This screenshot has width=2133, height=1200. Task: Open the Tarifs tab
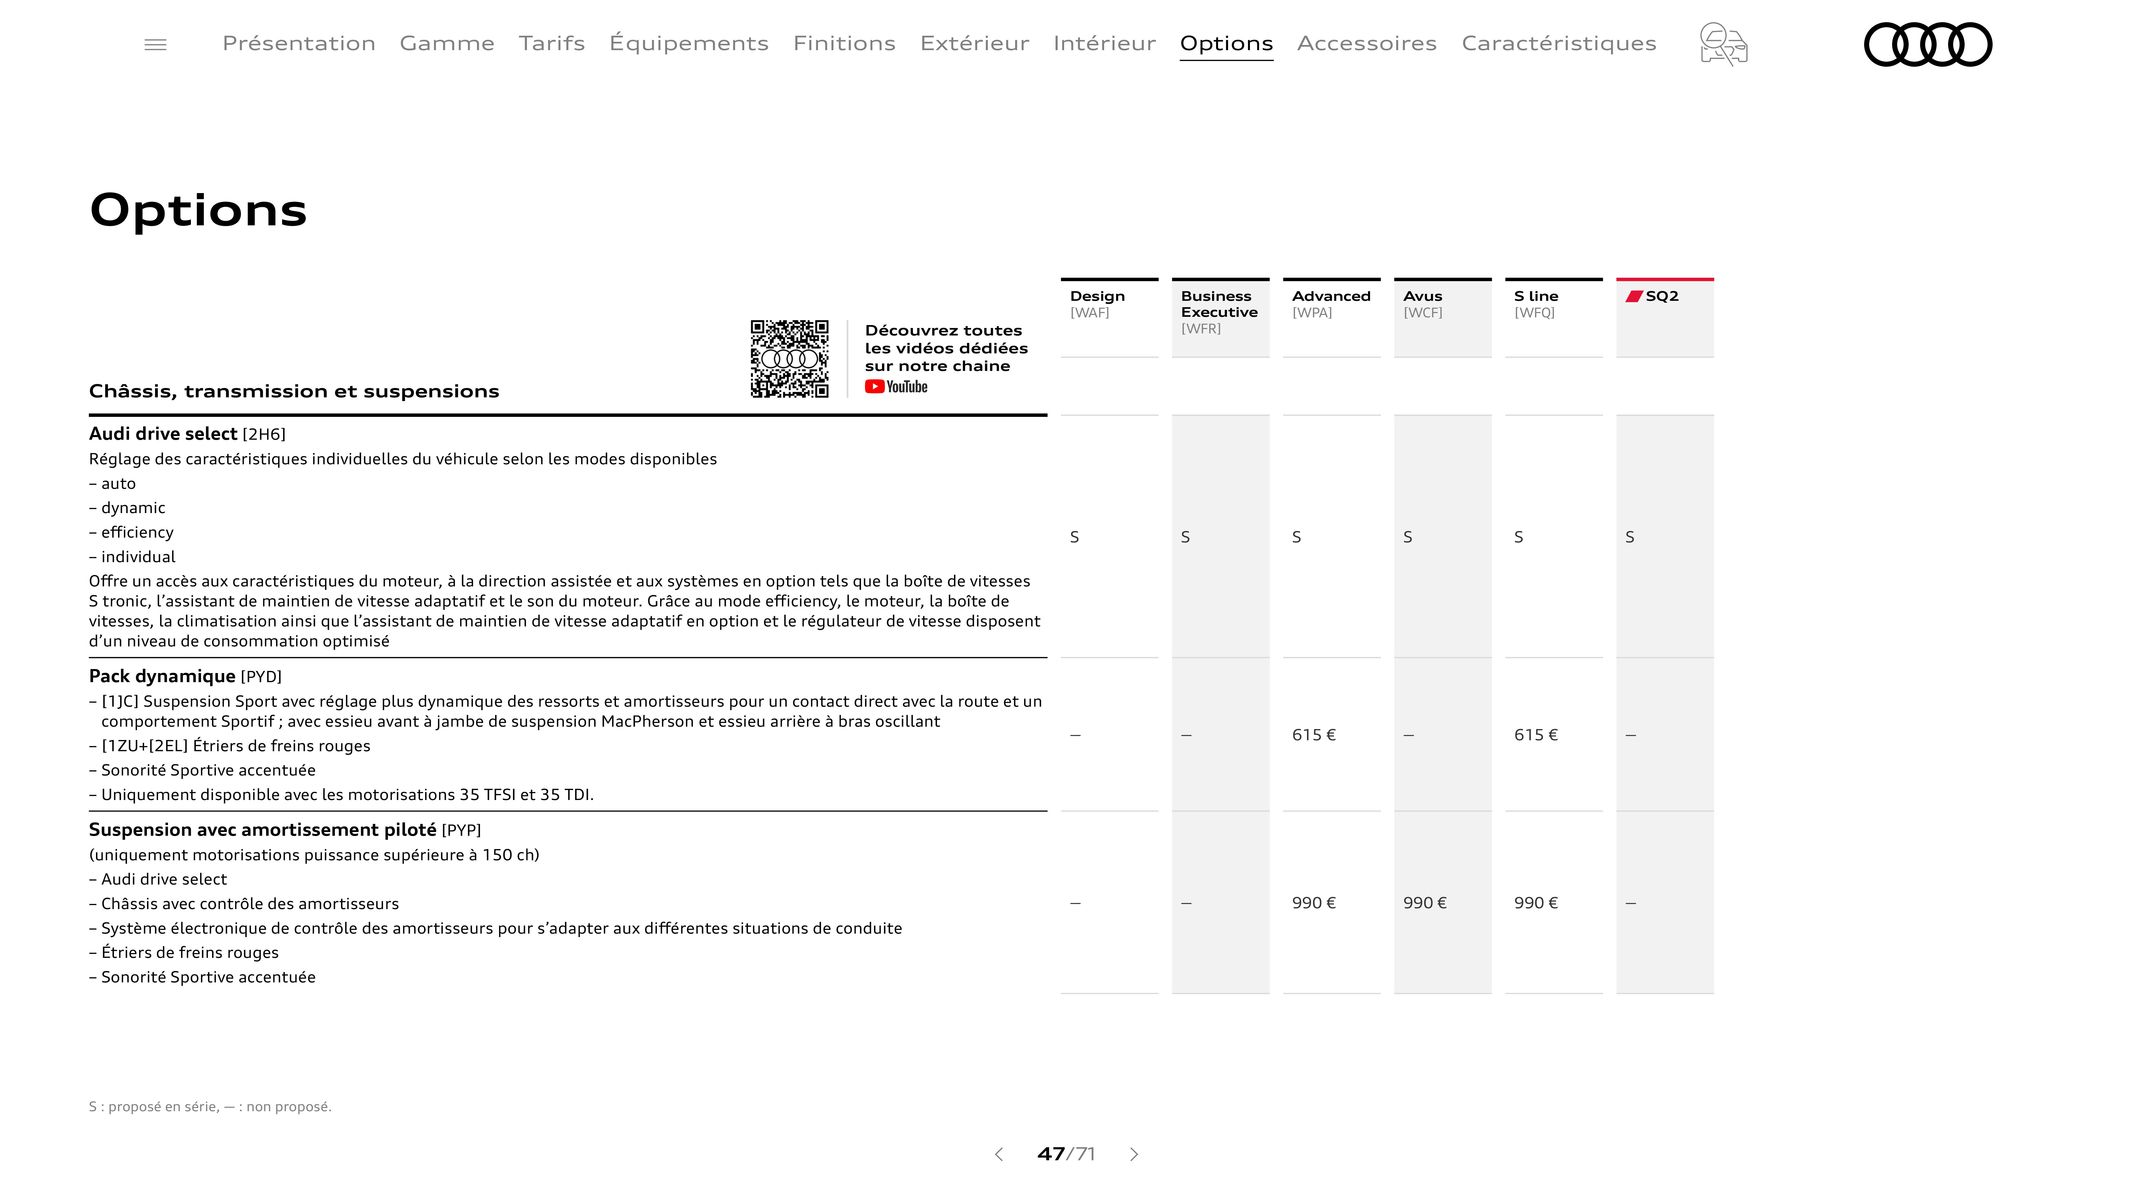[552, 43]
